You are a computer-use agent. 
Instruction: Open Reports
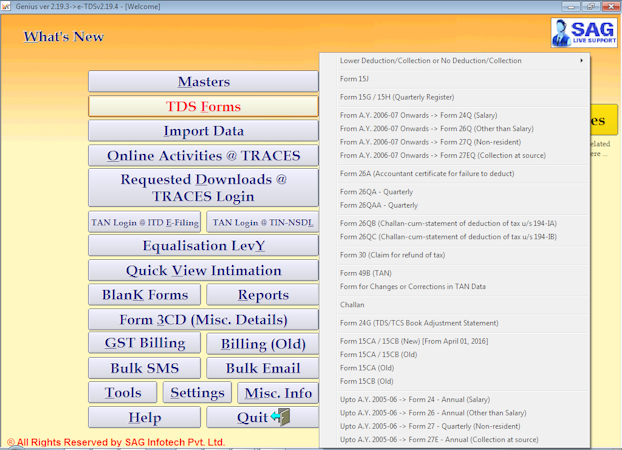263,295
